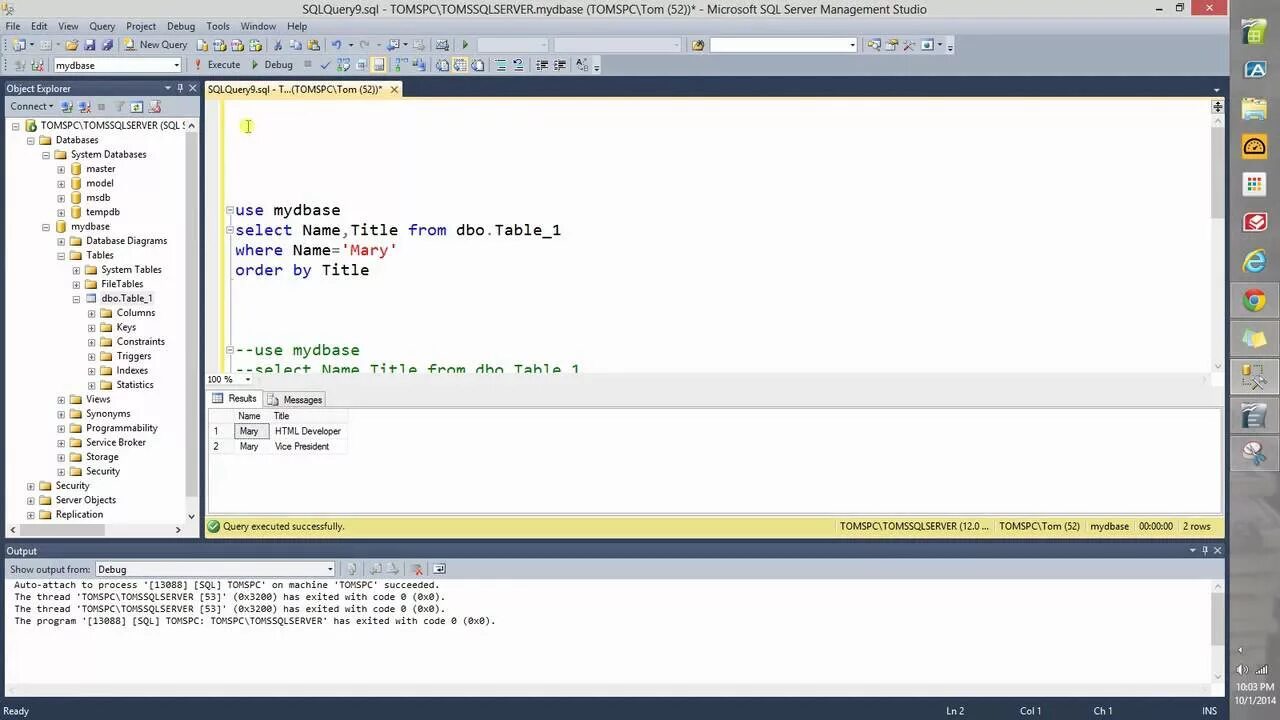
Task: Toggle Results to Grid mode button
Action: click(x=459, y=65)
